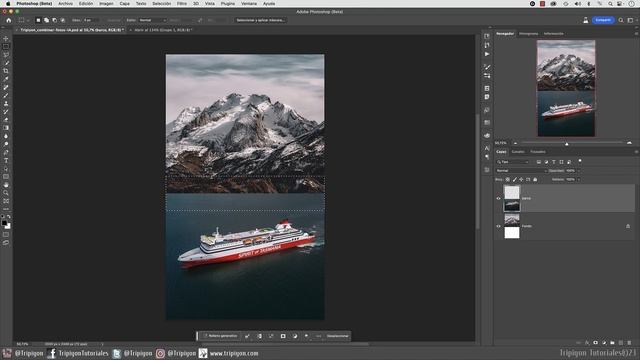The image size is (640, 360).
Task: Toggle lock position icon
Action: point(521,180)
